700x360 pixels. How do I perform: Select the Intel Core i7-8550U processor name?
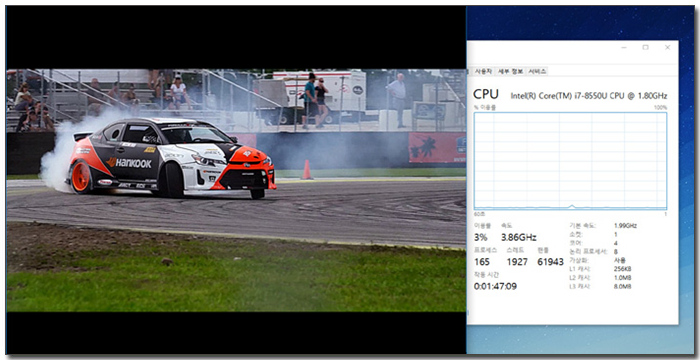[589, 96]
